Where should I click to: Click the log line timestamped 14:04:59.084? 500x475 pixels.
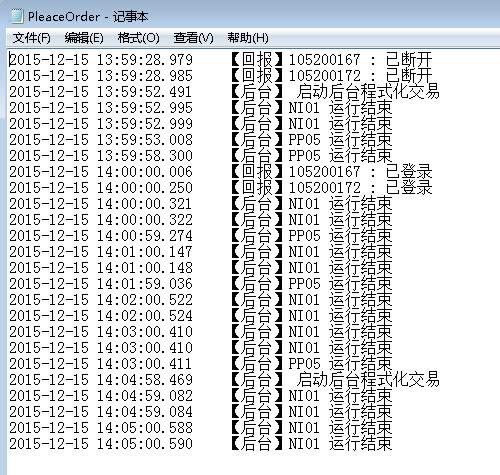pyautogui.click(x=201, y=412)
